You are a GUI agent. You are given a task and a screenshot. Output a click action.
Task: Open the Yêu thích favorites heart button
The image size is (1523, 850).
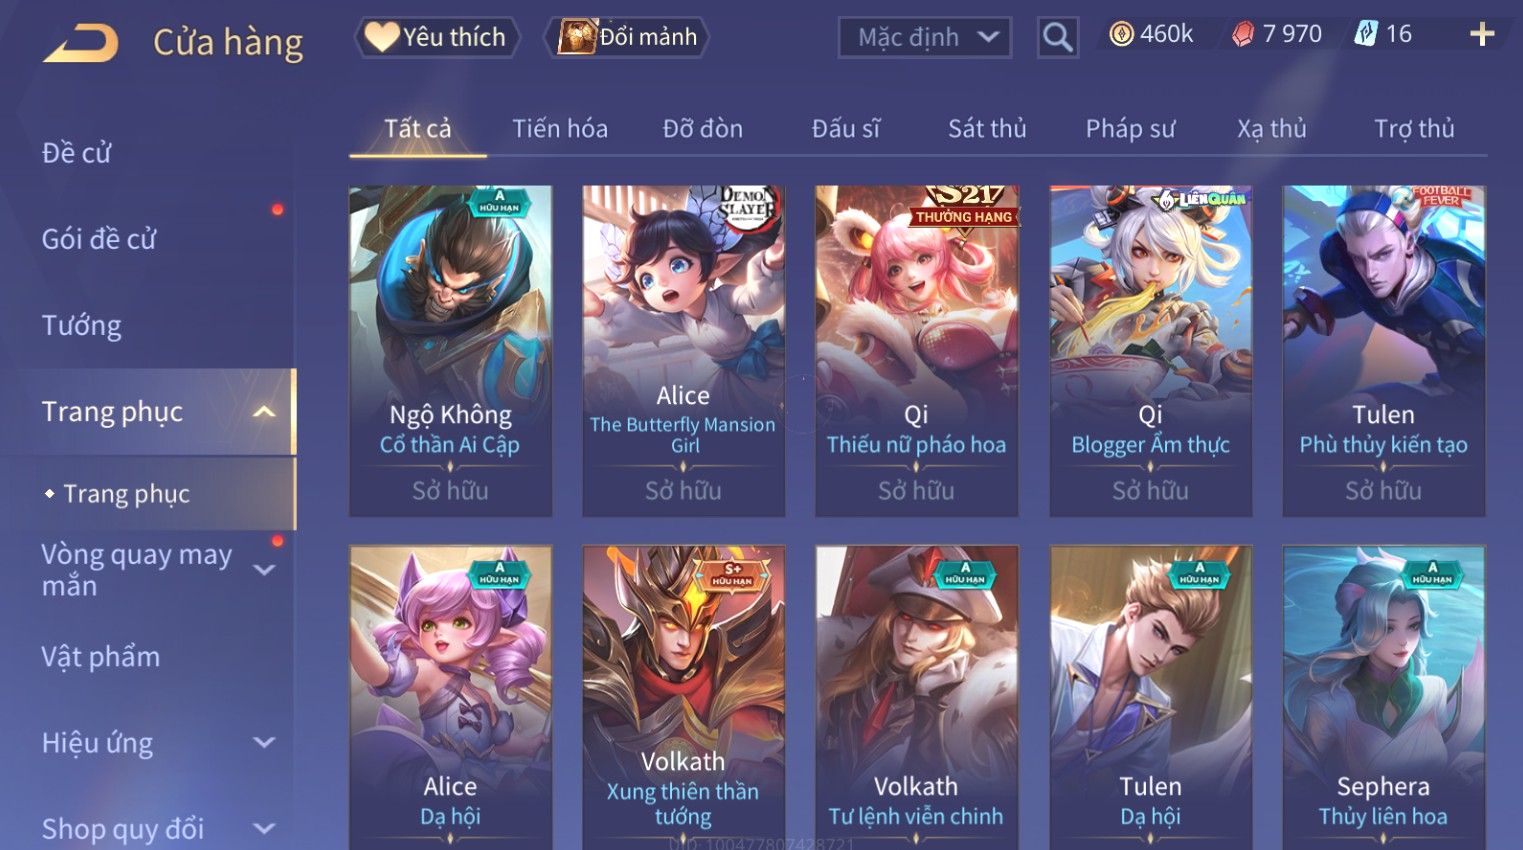point(437,37)
